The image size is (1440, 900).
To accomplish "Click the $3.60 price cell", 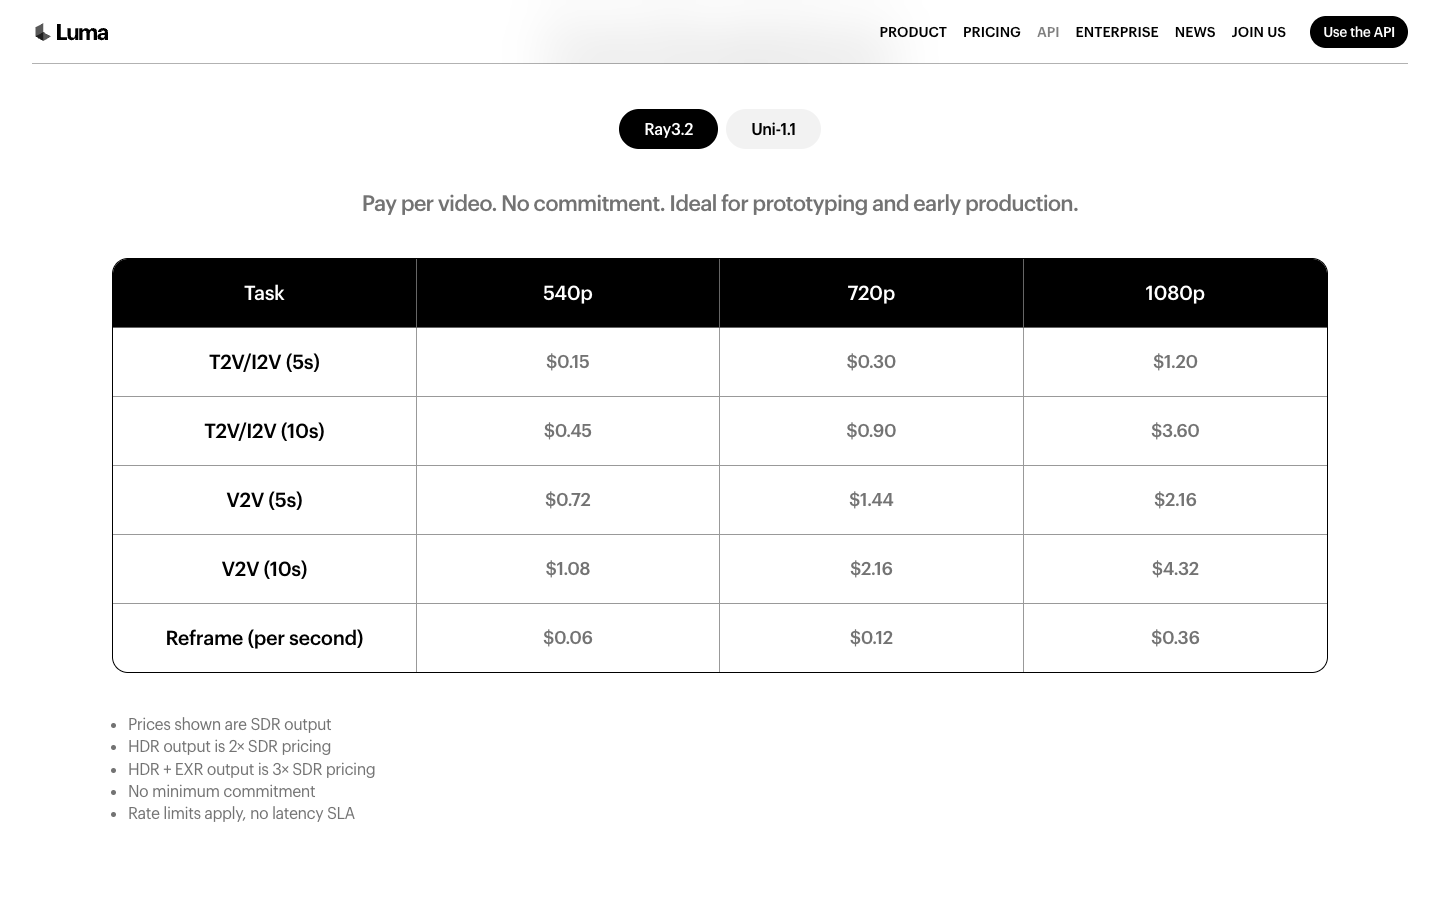I will click(1175, 431).
